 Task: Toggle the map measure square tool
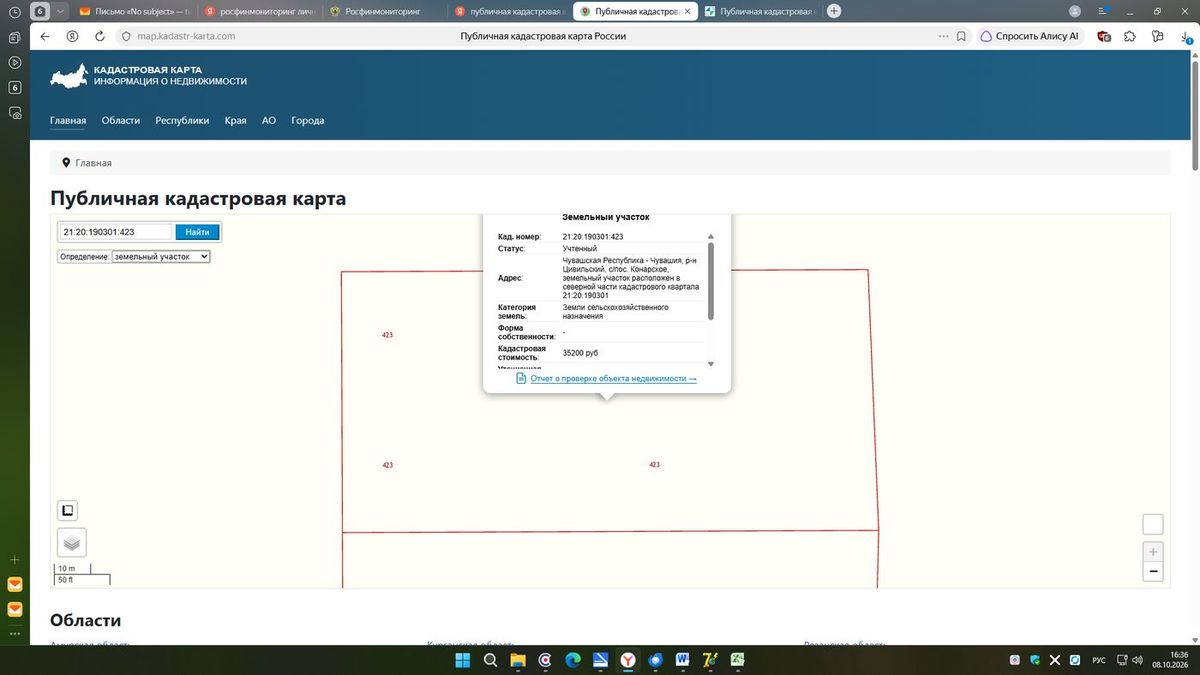coord(68,511)
